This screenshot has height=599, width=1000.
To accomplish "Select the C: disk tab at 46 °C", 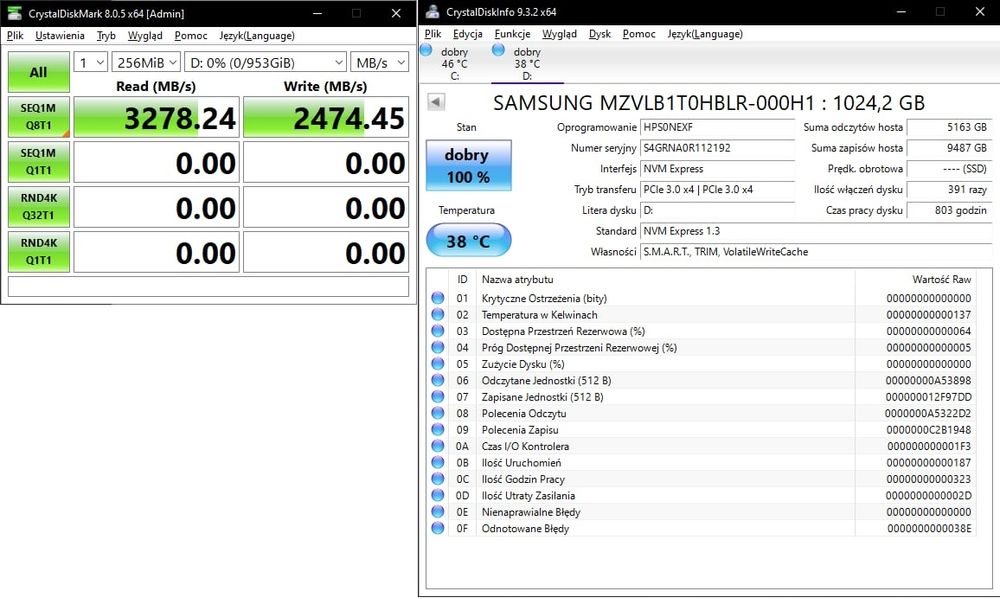I will tap(455, 63).
